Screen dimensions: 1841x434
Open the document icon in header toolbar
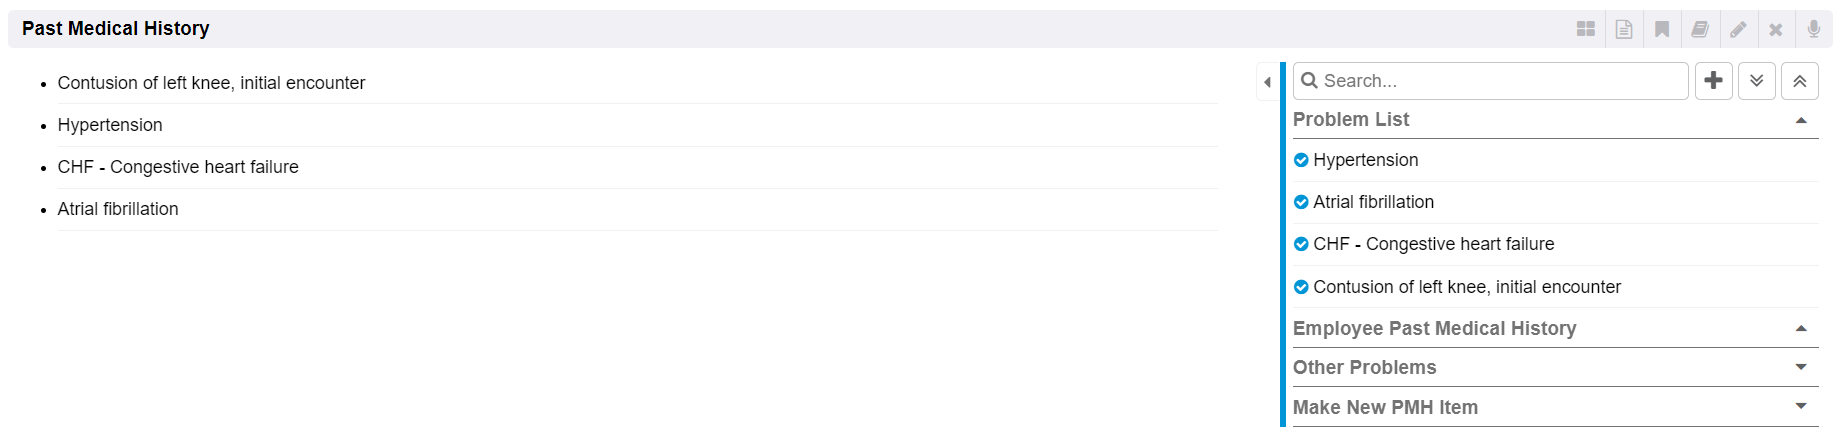[x=1624, y=29]
